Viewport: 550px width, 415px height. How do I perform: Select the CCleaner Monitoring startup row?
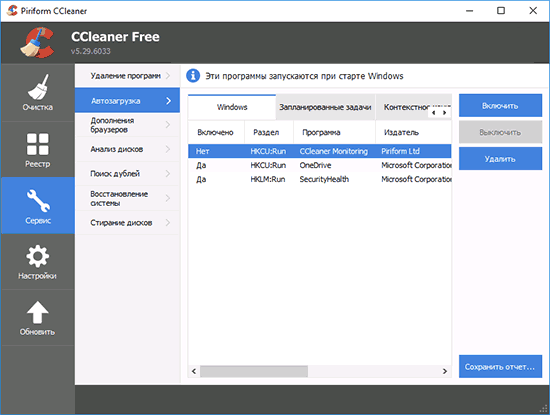[x=320, y=151]
